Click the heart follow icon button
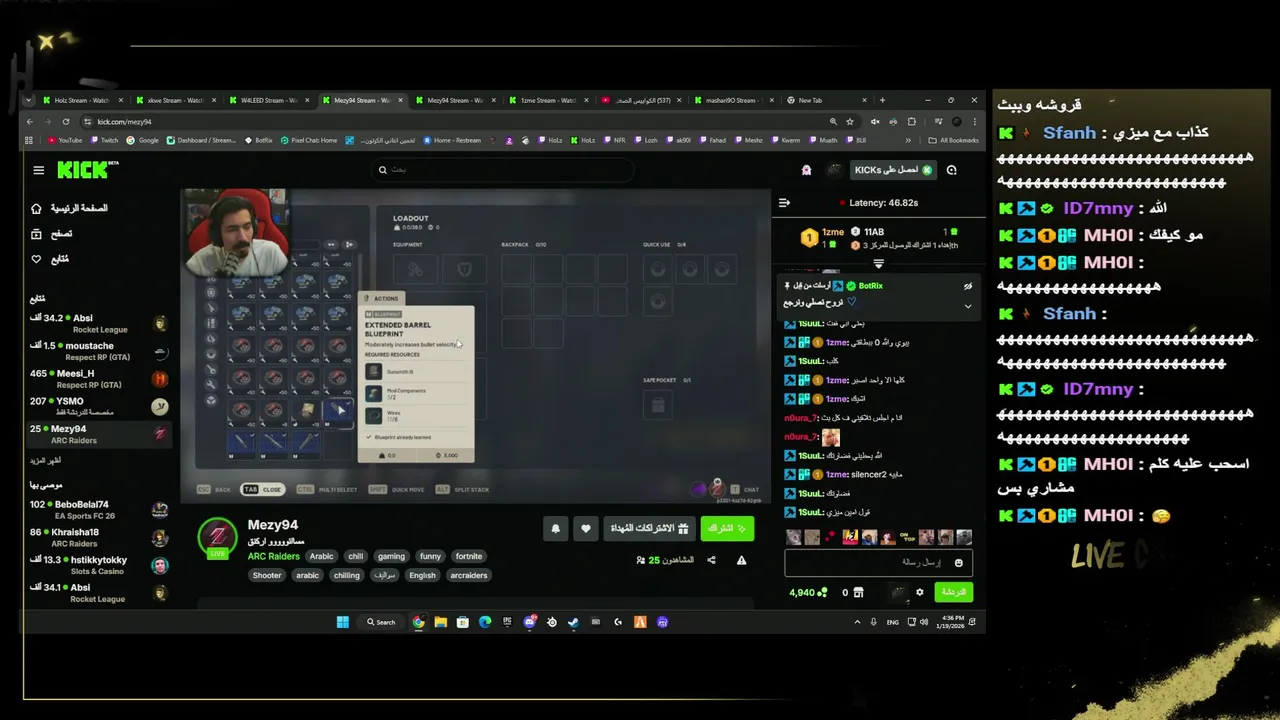The height and width of the screenshot is (720, 1280). coord(586,528)
